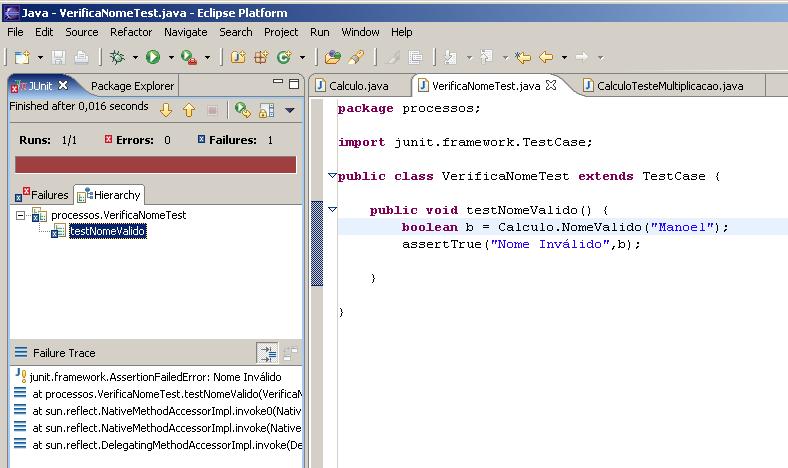Click the Rerun last test icon
Image resolution: width=788 pixels, height=468 pixels.
[x=242, y=110]
